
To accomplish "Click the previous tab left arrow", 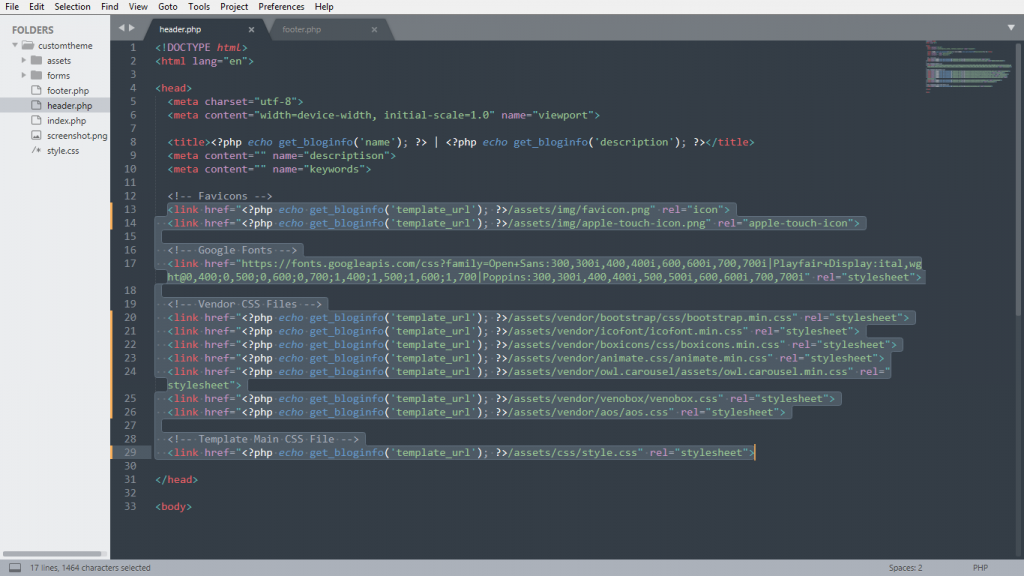I will coord(121,29).
